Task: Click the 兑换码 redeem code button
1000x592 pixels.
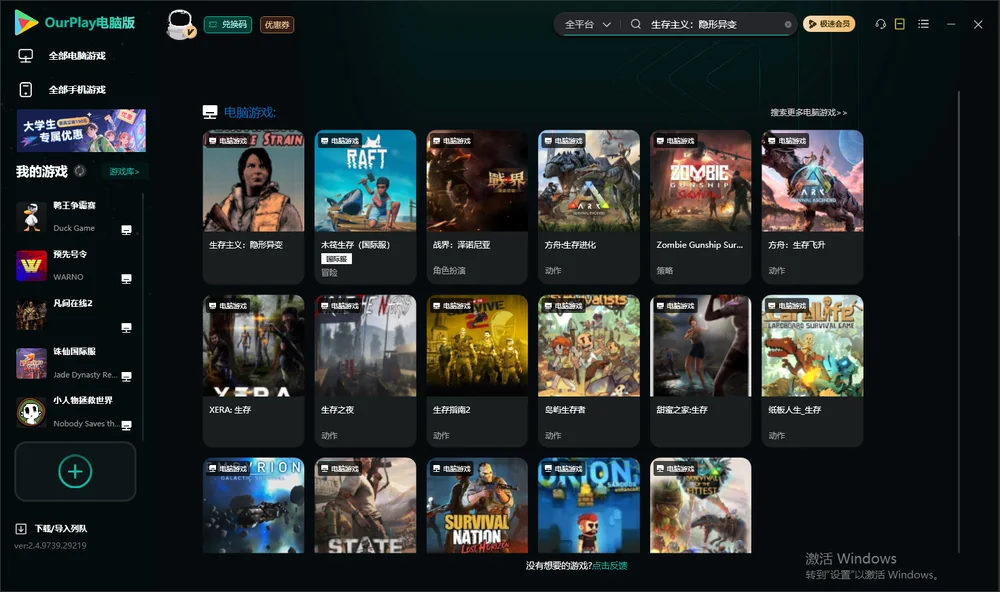Action: pos(228,25)
